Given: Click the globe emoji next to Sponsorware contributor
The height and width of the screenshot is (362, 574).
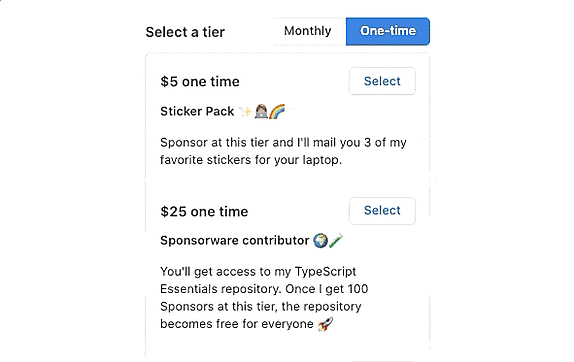Looking at the screenshot, I should [320, 240].
